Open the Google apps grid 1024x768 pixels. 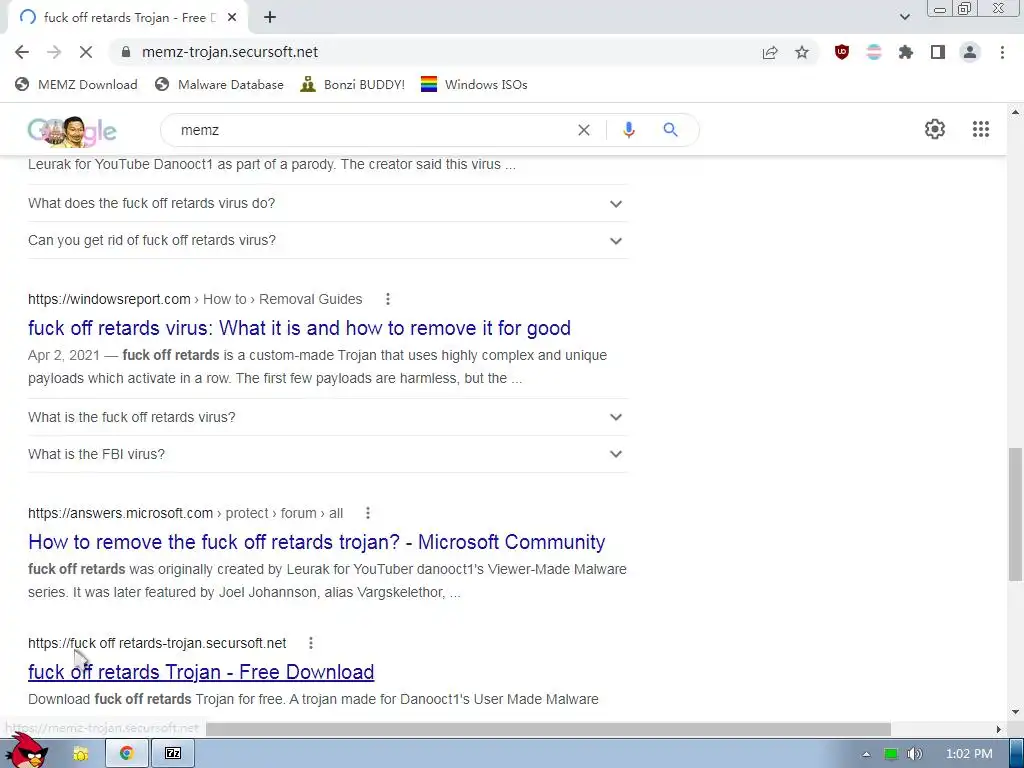980,129
